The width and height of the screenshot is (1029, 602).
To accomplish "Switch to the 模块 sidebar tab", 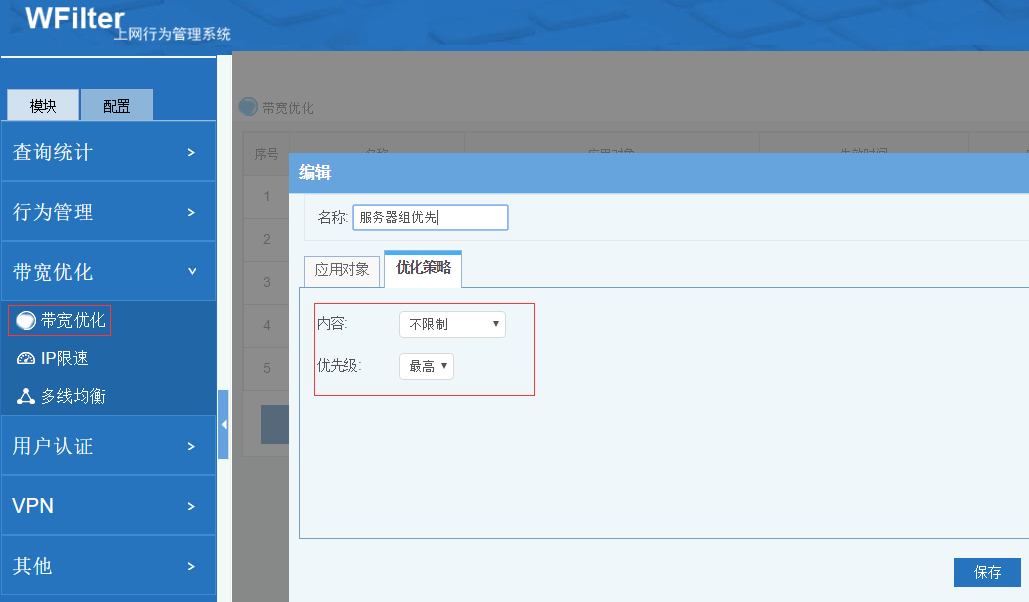I will click(43, 106).
